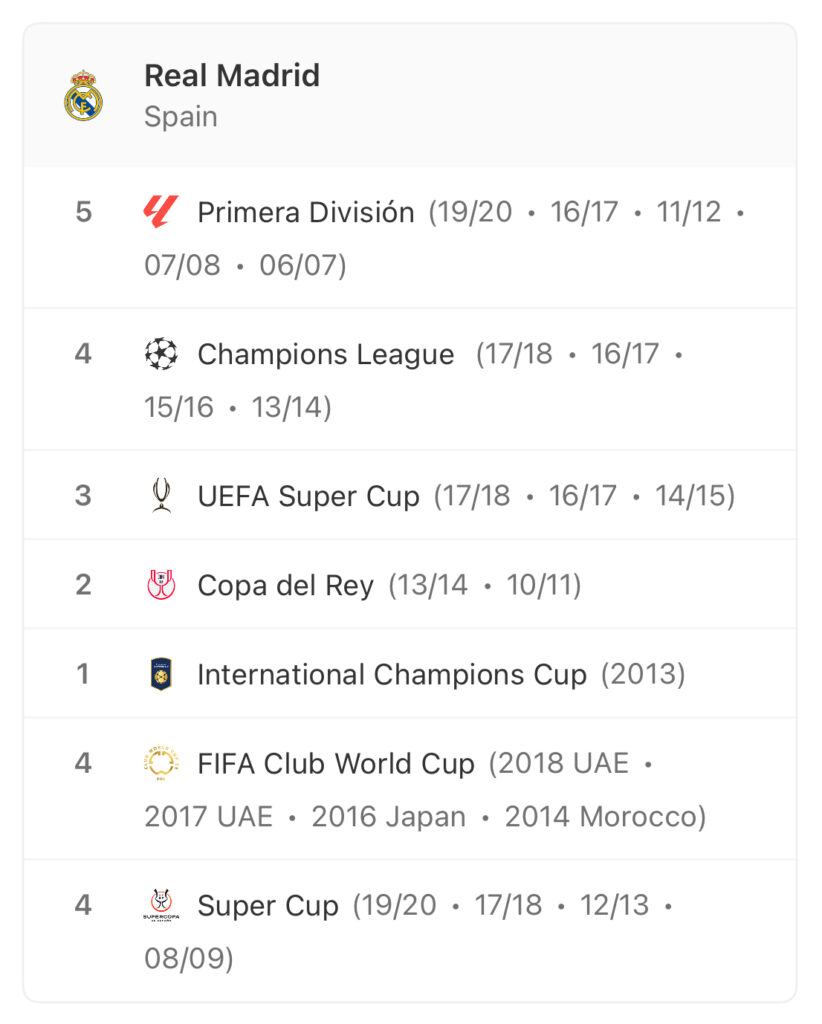The height and width of the screenshot is (1024, 822).
Task: Open the Champions League competition name
Action: (326, 355)
